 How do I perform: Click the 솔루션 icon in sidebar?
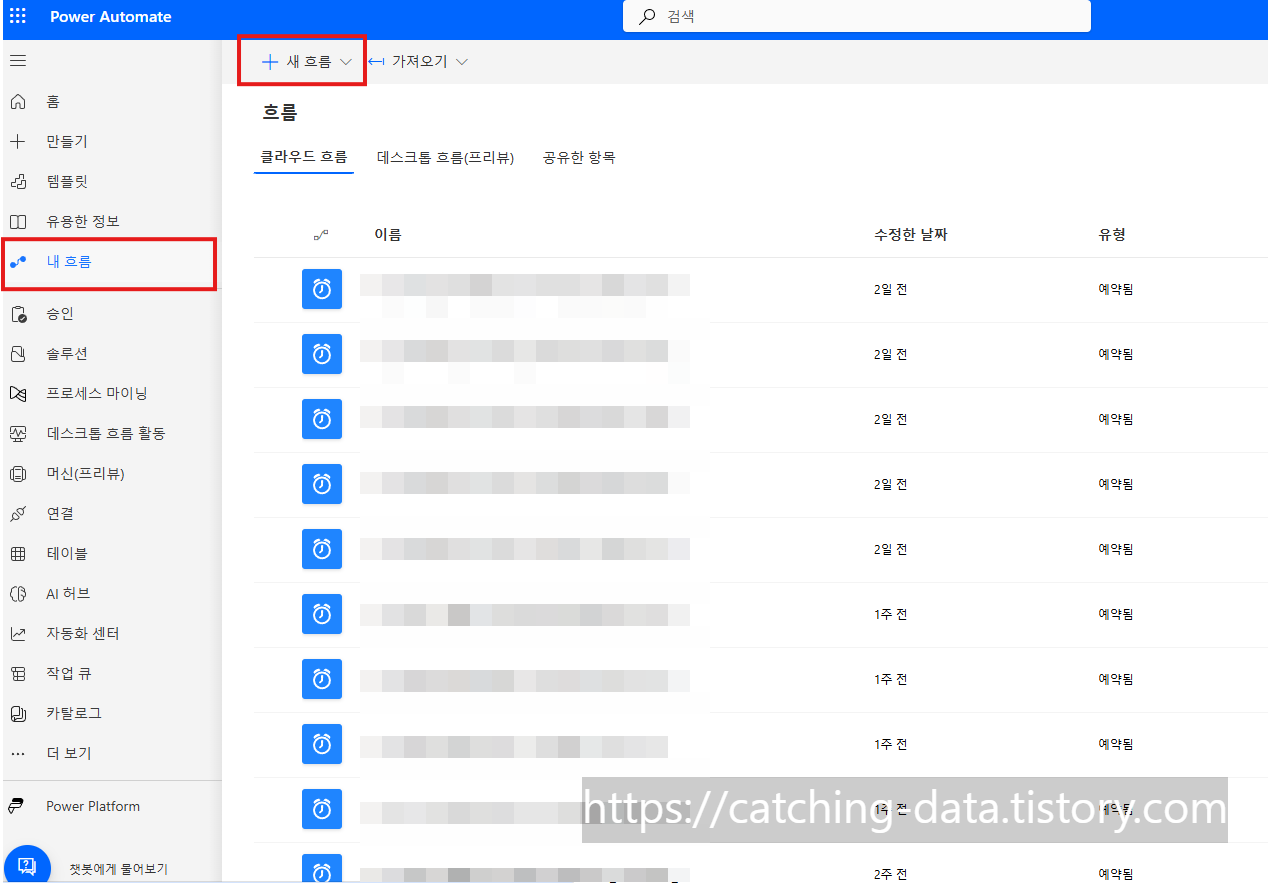click(x=18, y=354)
